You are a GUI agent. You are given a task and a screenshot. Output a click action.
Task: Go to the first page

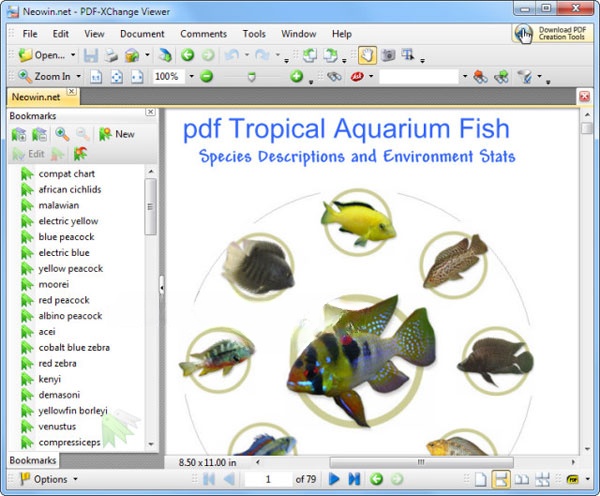pos(209,479)
